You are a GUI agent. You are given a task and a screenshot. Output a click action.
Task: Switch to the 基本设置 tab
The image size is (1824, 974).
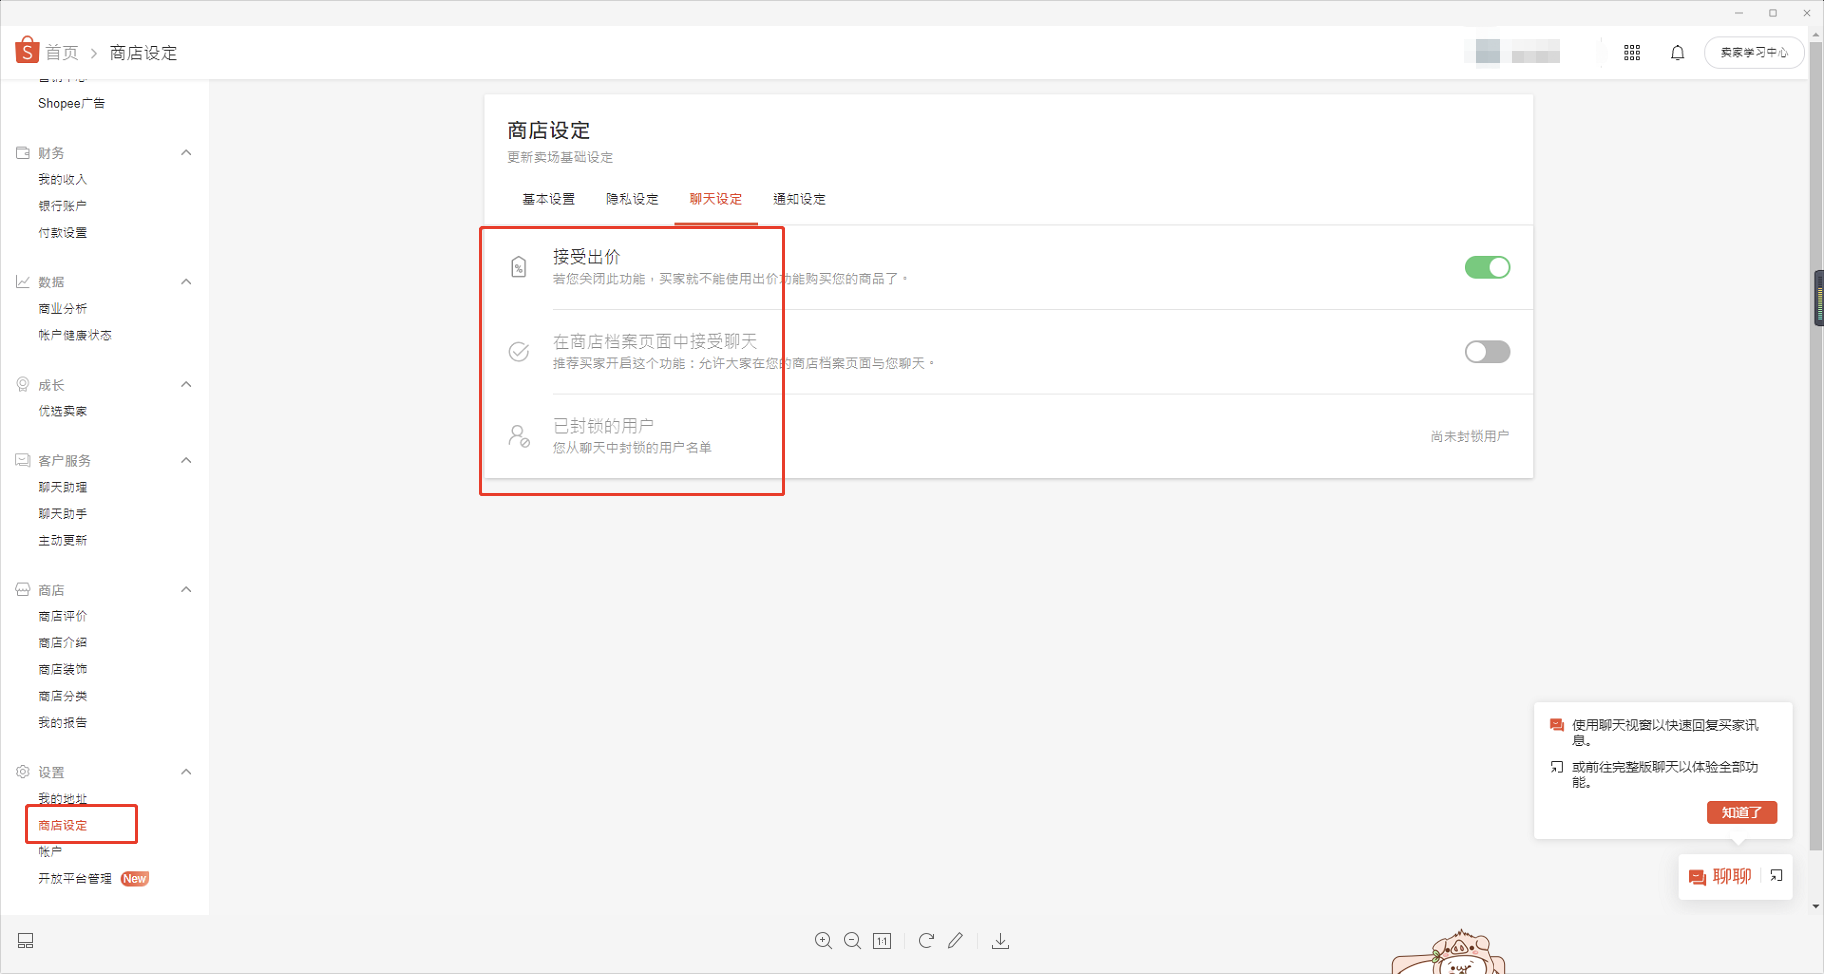[548, 199]
